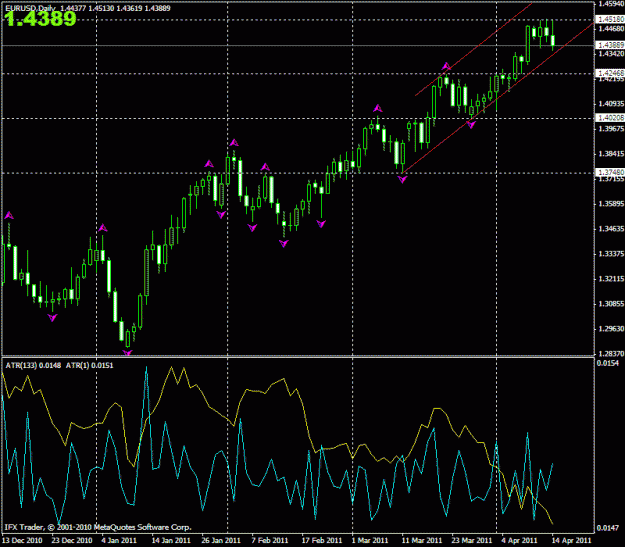This screenshot has width=625, height=547.
Task: Click the up fractal arrow touching the upper channel line
Action: [446, 66]
